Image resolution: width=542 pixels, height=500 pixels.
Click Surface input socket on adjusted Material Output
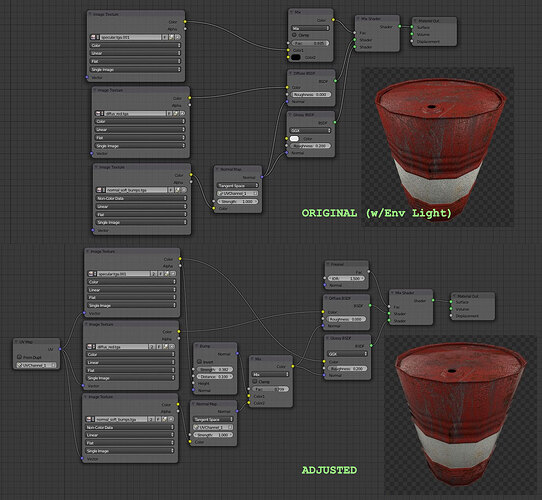tap(451, 302)
